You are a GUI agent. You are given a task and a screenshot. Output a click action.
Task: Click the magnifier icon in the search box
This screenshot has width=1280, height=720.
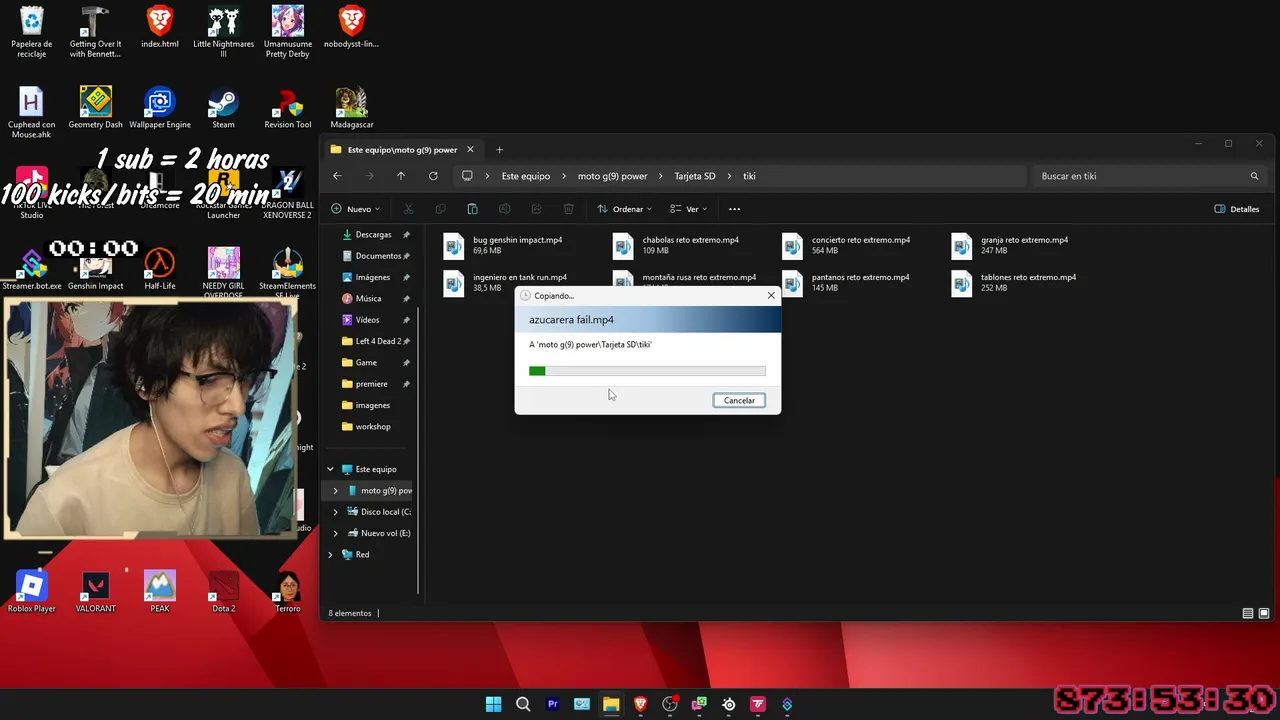tap(1254, 176)
